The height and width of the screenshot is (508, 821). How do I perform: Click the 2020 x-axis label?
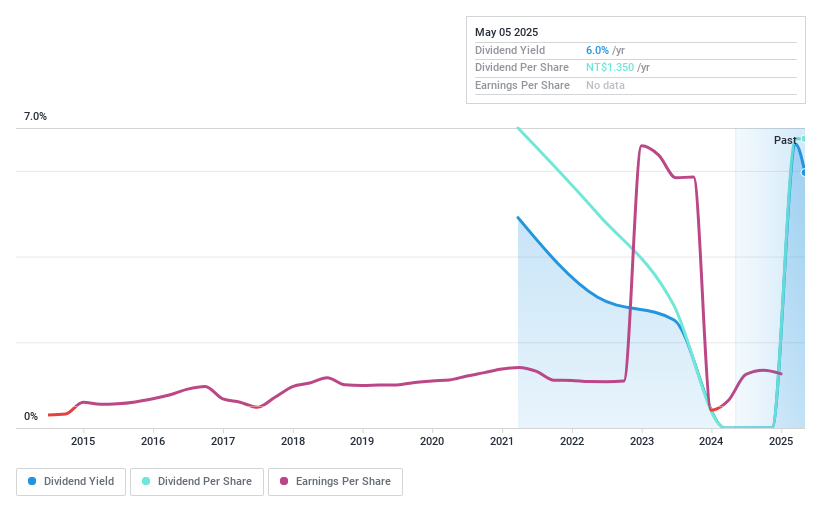click(x=432, y=441)
